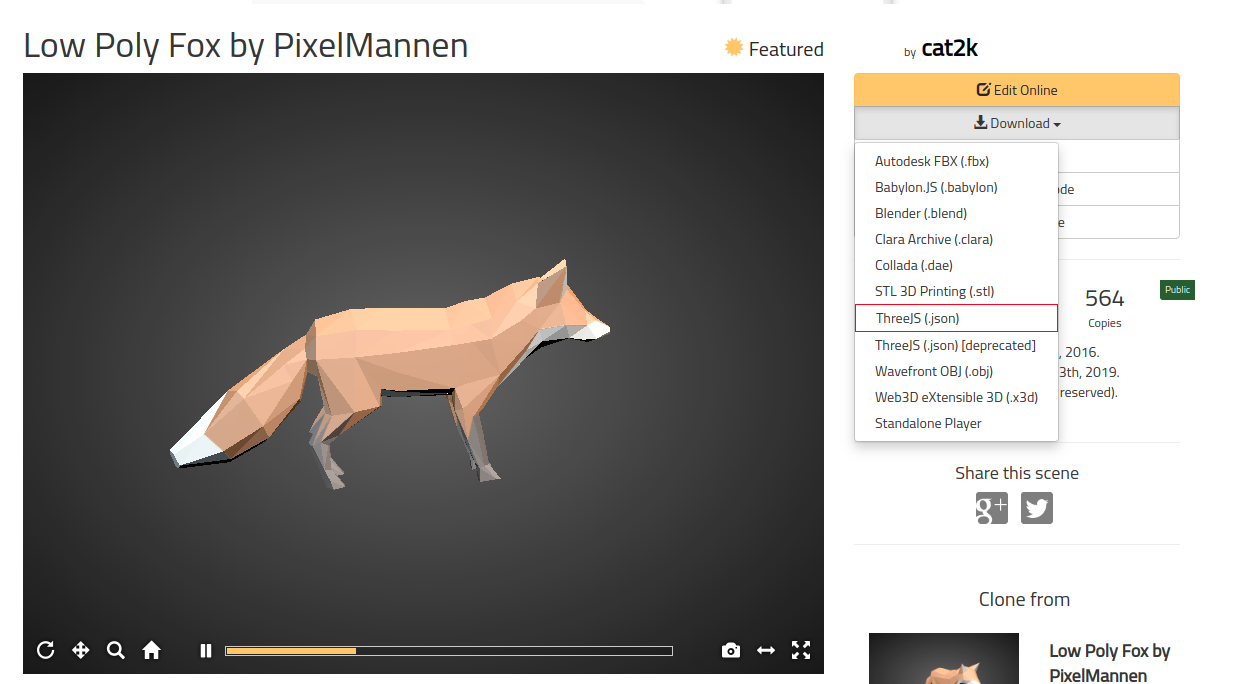
Task: Click the Public status badge
Action: pyautogui.click(x=1177, y=290)
